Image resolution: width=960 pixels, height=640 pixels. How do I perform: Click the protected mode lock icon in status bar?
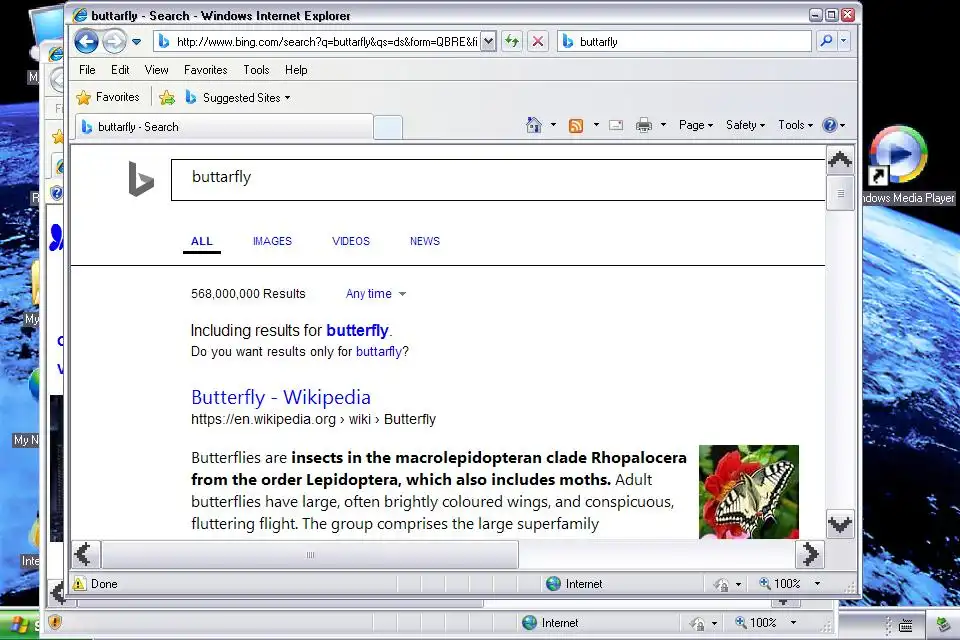tap(721, 584)
